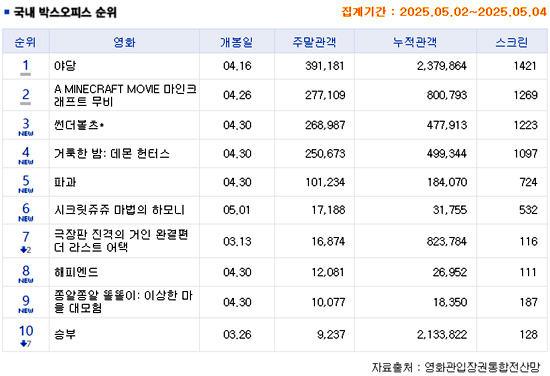Click rank number 9
The image size is (550, 376).
26,300
